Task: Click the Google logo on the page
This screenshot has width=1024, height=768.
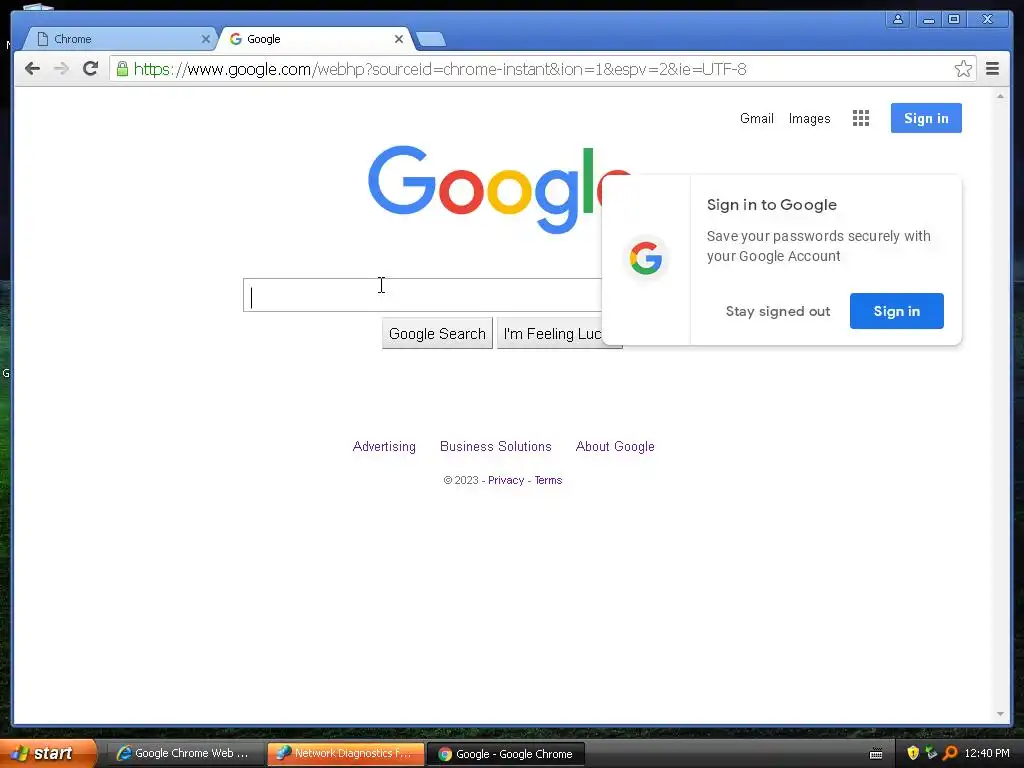Action: coord(485,189)
